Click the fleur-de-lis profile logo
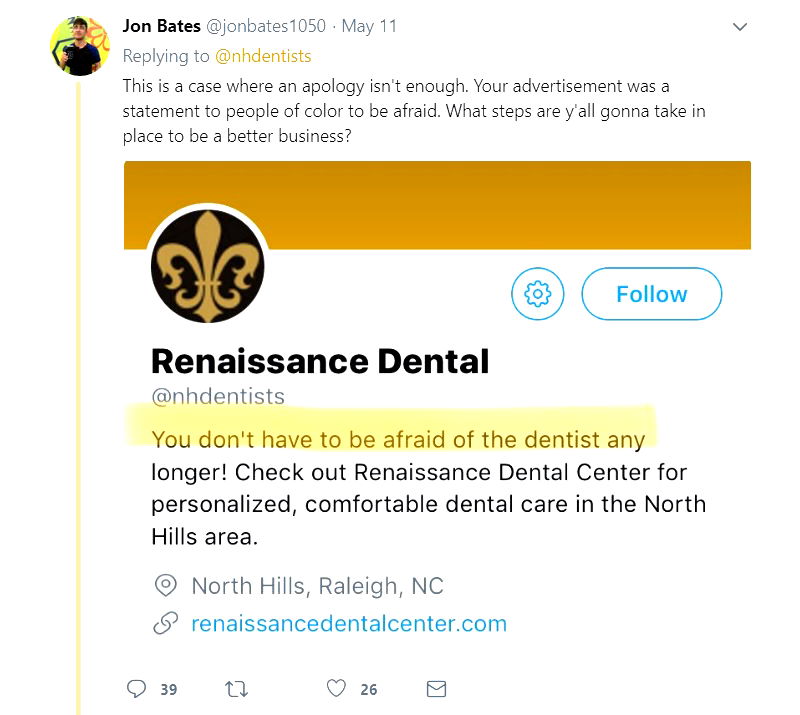This screenshot has height=715, width=800. pos(207,265)
